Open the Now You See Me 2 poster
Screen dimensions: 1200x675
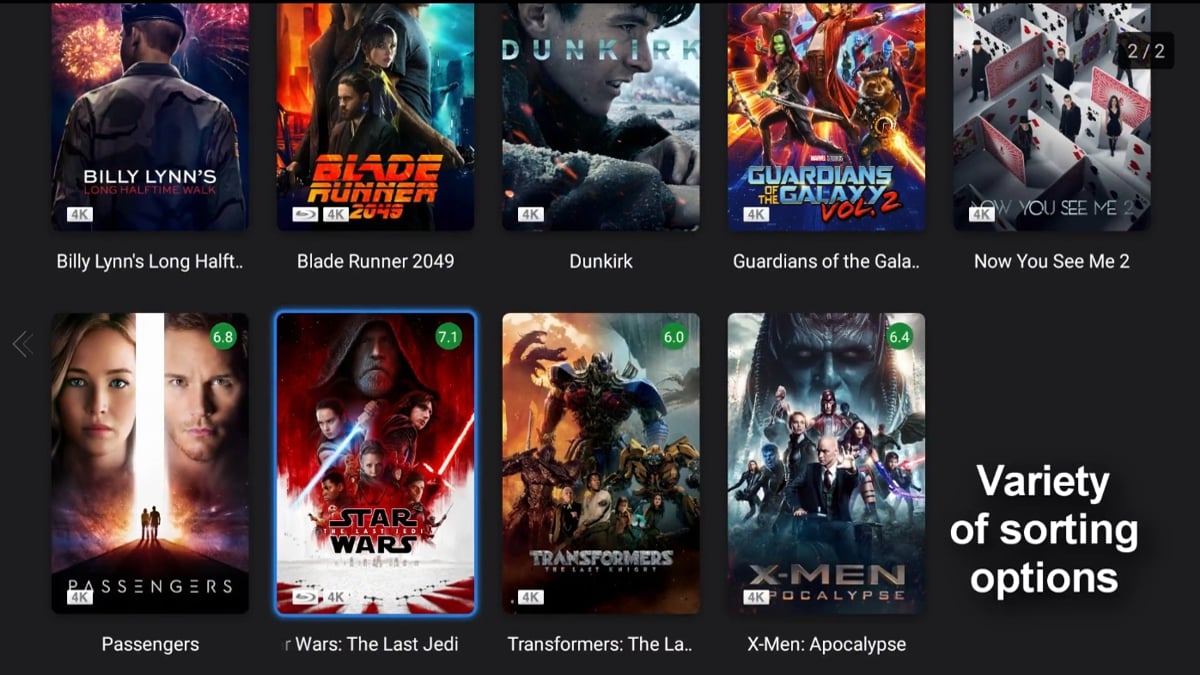pos(1051,116)
